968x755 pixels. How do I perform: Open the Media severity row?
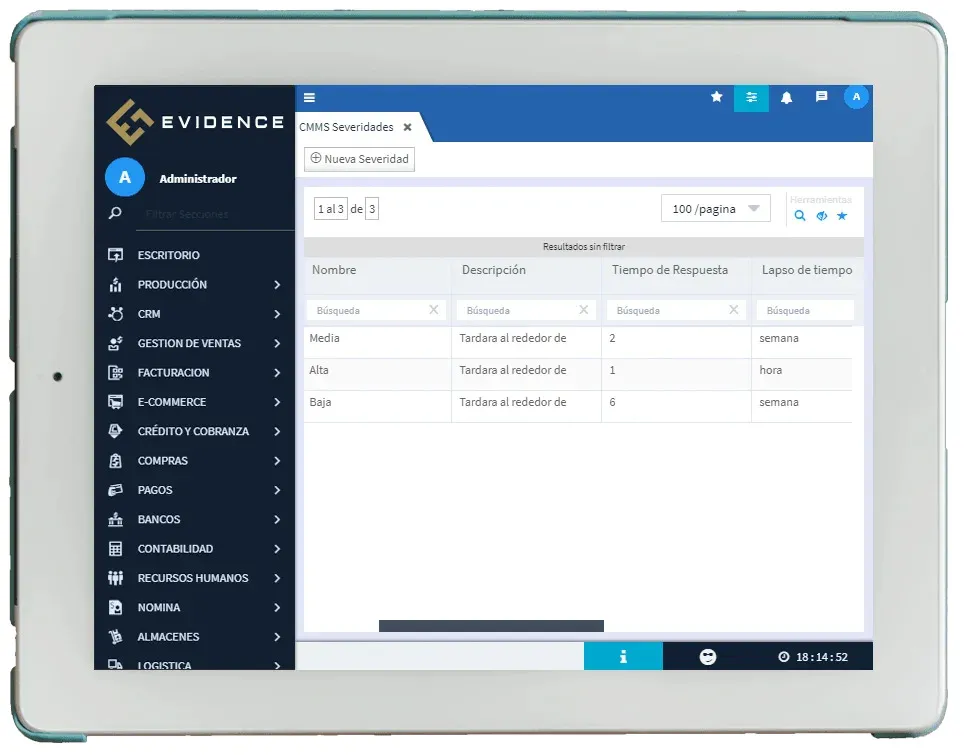tap(325, 339)
